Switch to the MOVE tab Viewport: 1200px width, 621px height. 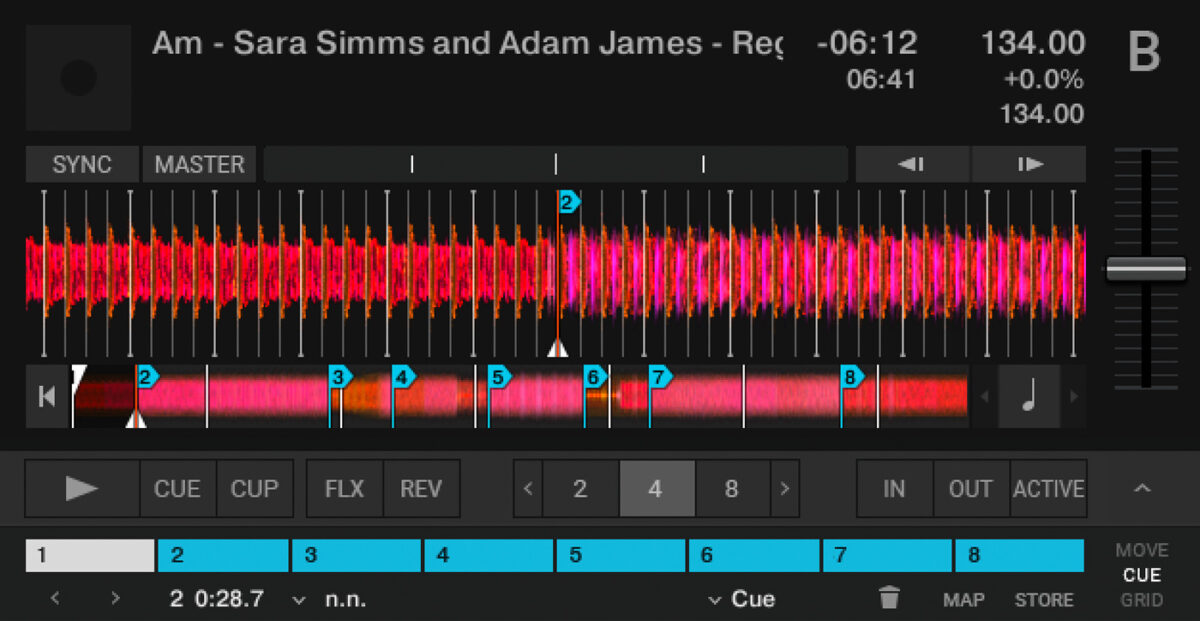(x=1141, y=550)
